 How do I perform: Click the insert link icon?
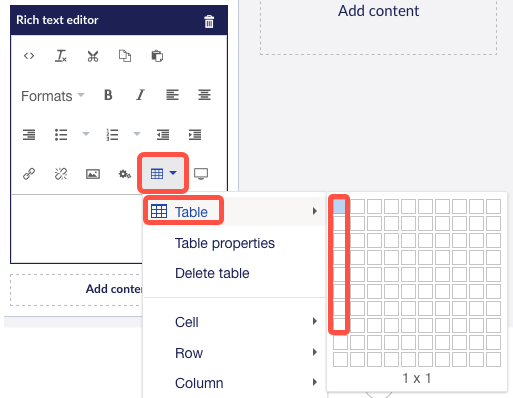29,174
